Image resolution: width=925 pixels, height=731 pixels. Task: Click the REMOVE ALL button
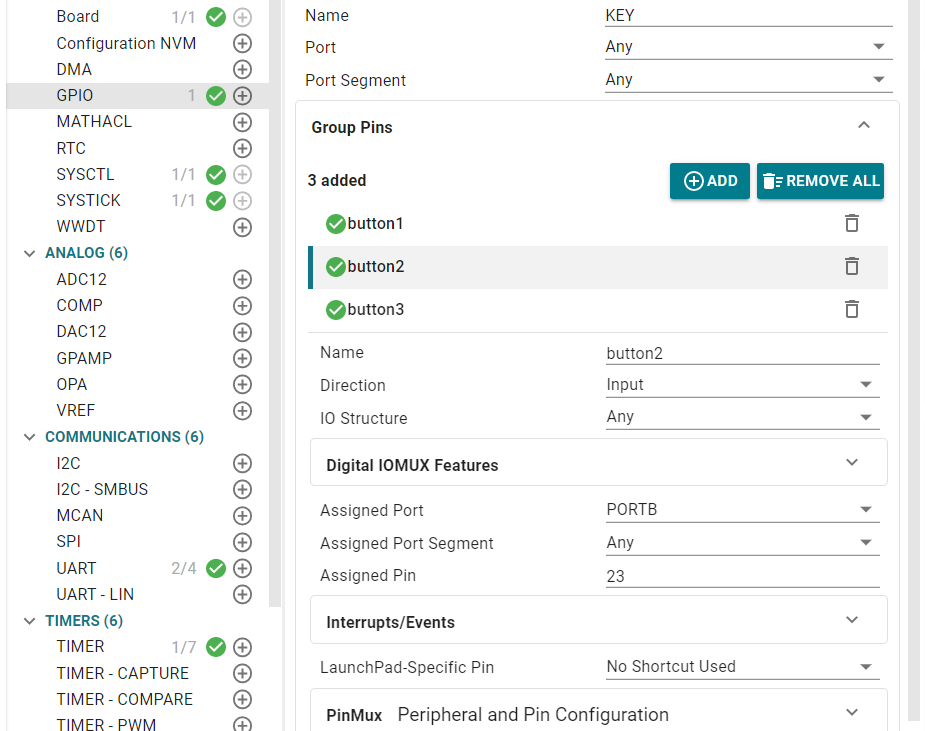821,181
